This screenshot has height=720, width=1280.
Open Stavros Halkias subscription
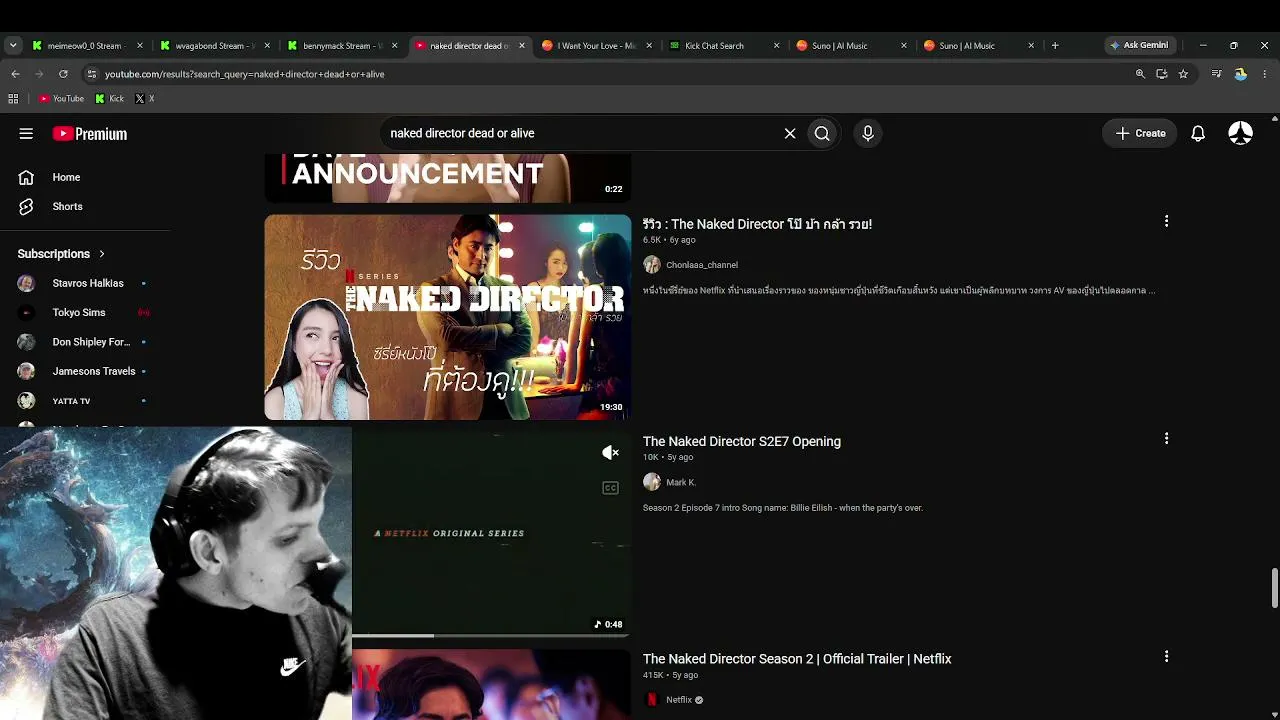coord(84,283)
